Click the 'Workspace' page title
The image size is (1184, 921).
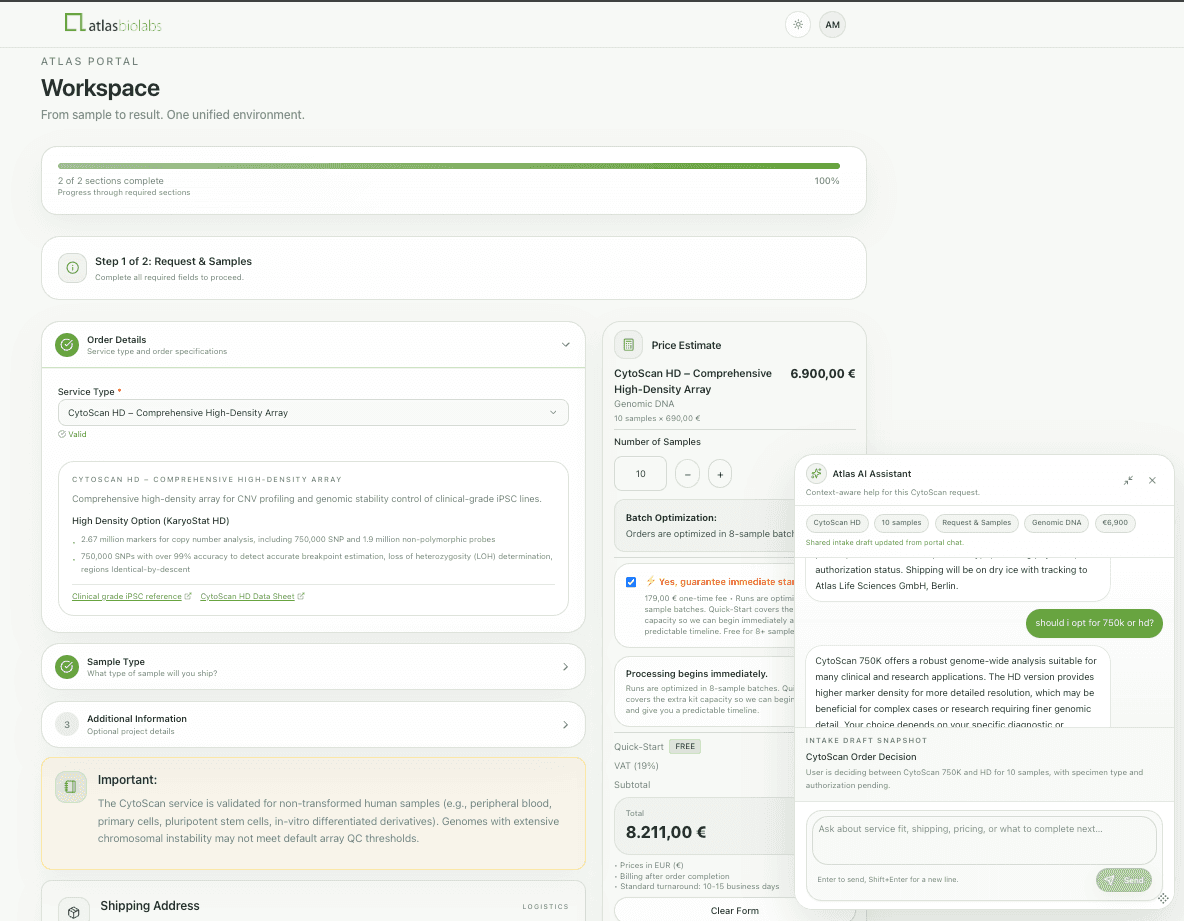(x=100, y=88)
